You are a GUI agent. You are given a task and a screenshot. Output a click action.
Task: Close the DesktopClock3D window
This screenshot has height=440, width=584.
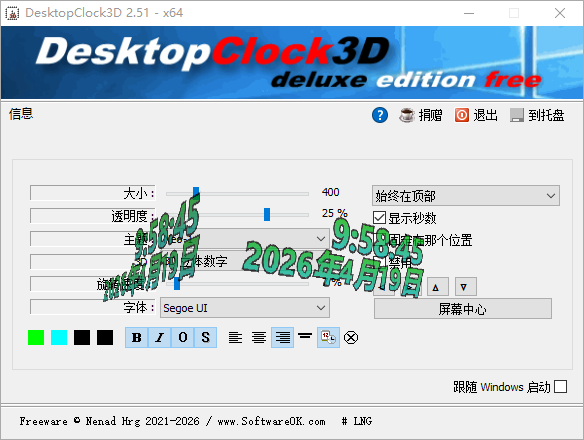pos(559,13)
